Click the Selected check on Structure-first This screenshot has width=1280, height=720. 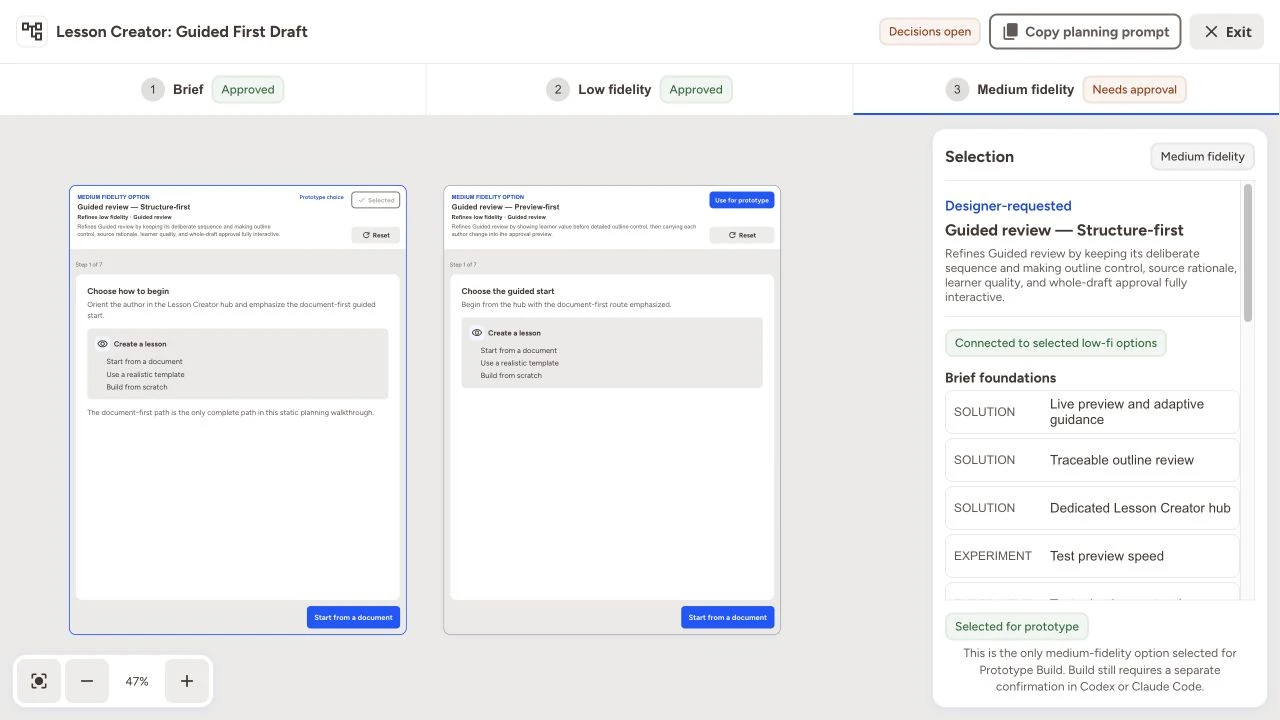(376, 200)
